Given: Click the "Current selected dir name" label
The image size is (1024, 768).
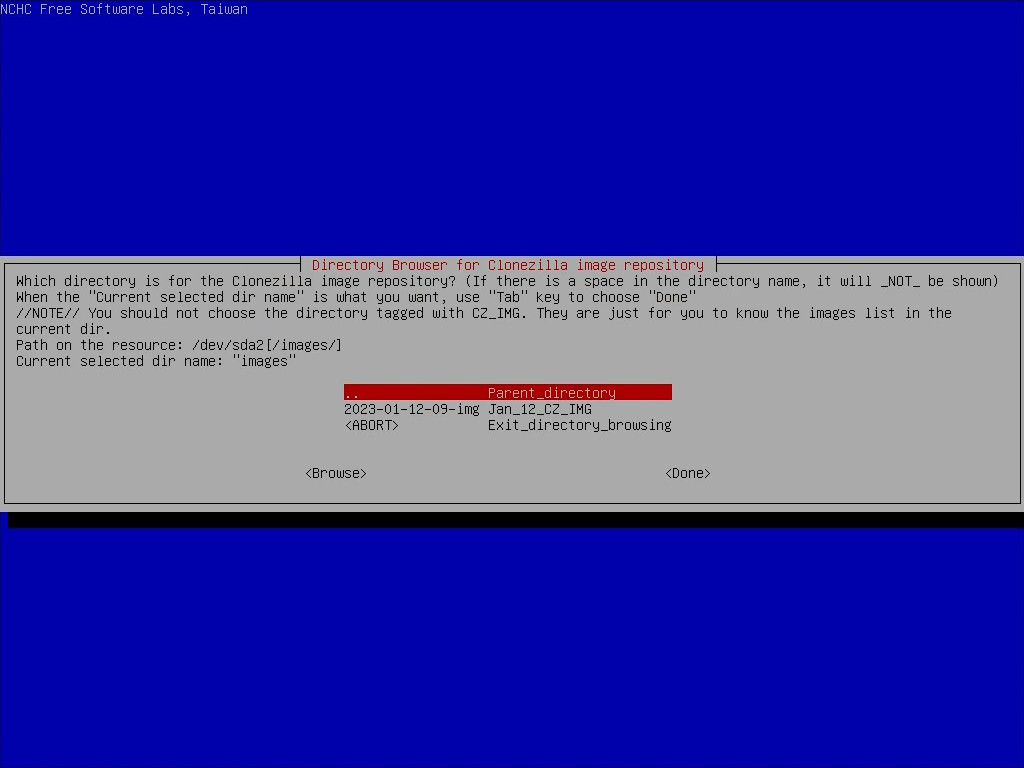Looking at the screenshot, I should click(119, 361).
